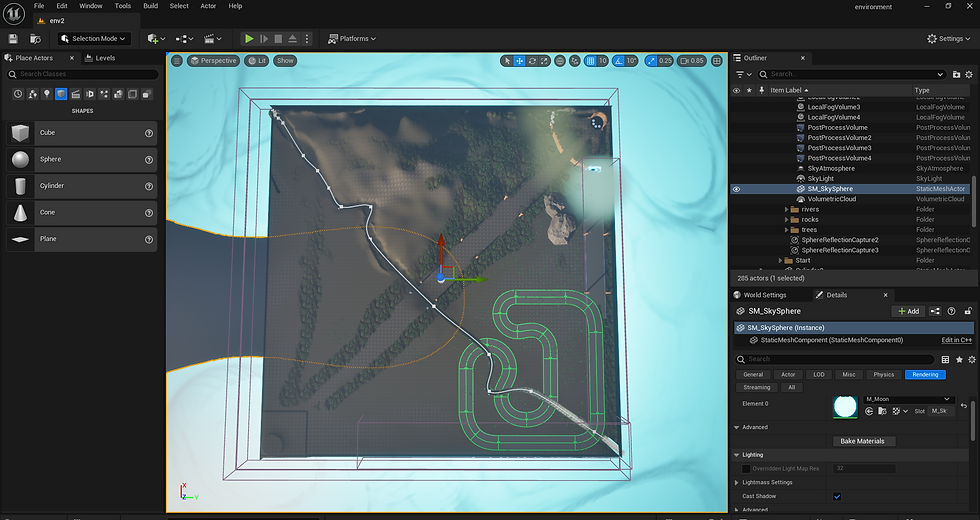Select the Shapes category cube icon
The image size is (980, 520).
pyautogui.click(x=61, y=94)
